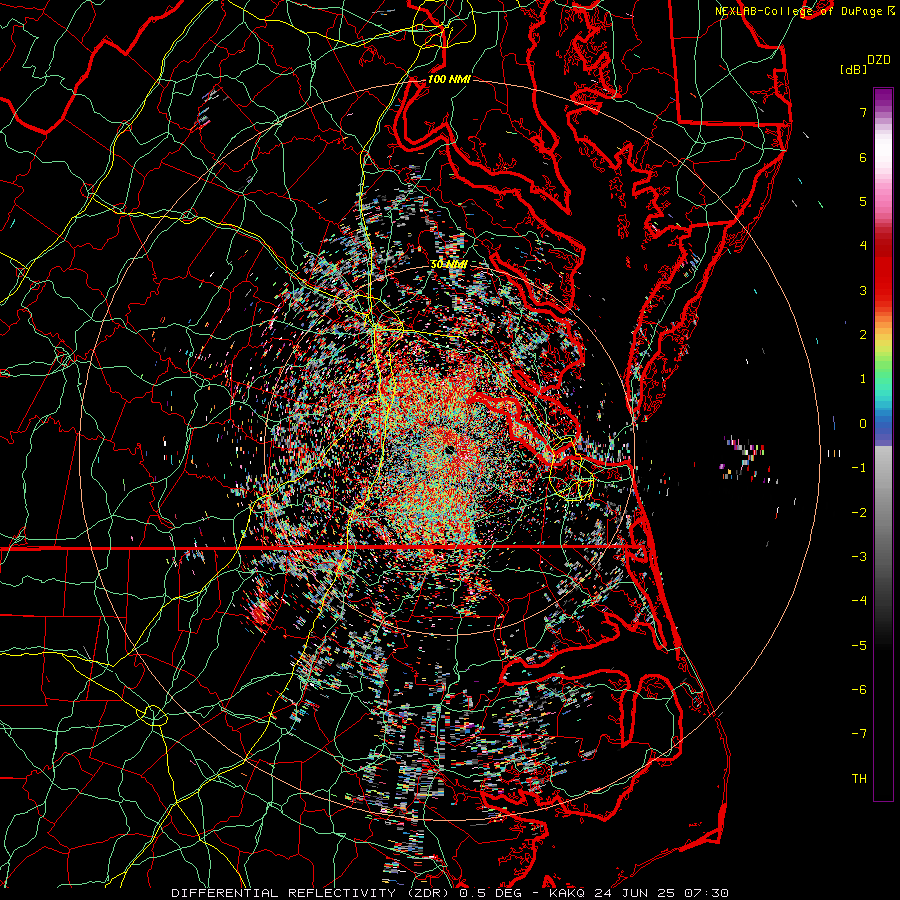
Task: Click the [dB] units label
Action: point(854,69)
